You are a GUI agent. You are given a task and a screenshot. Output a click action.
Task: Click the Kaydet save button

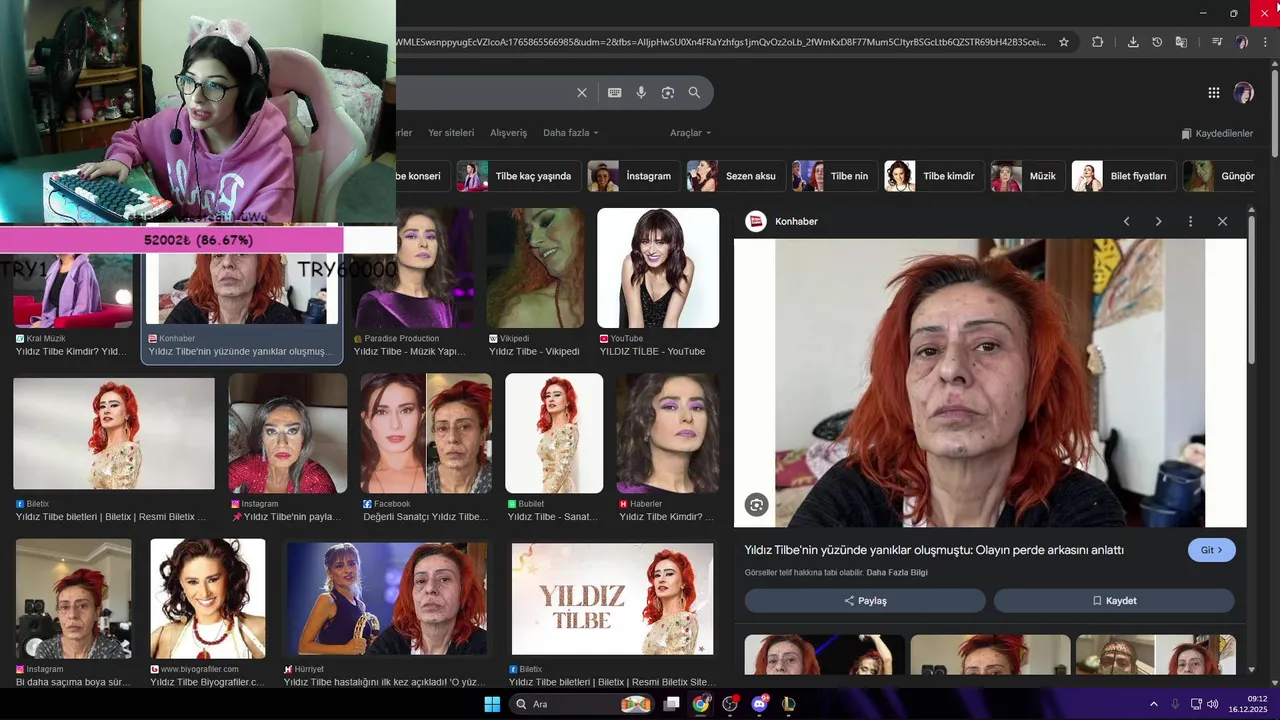pyautogui.click(x=1114, y=601)
